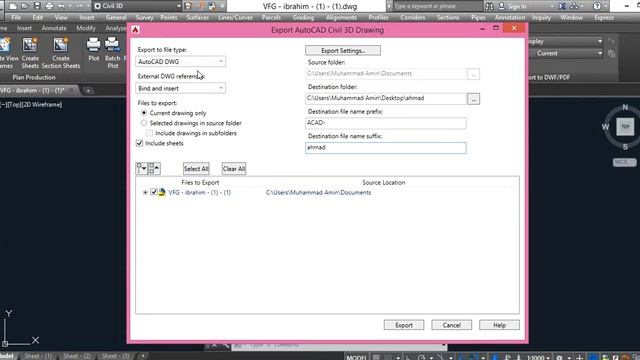Click the Plot printer icon
Screen dimensions: 640x360
(x=93, y=44)
